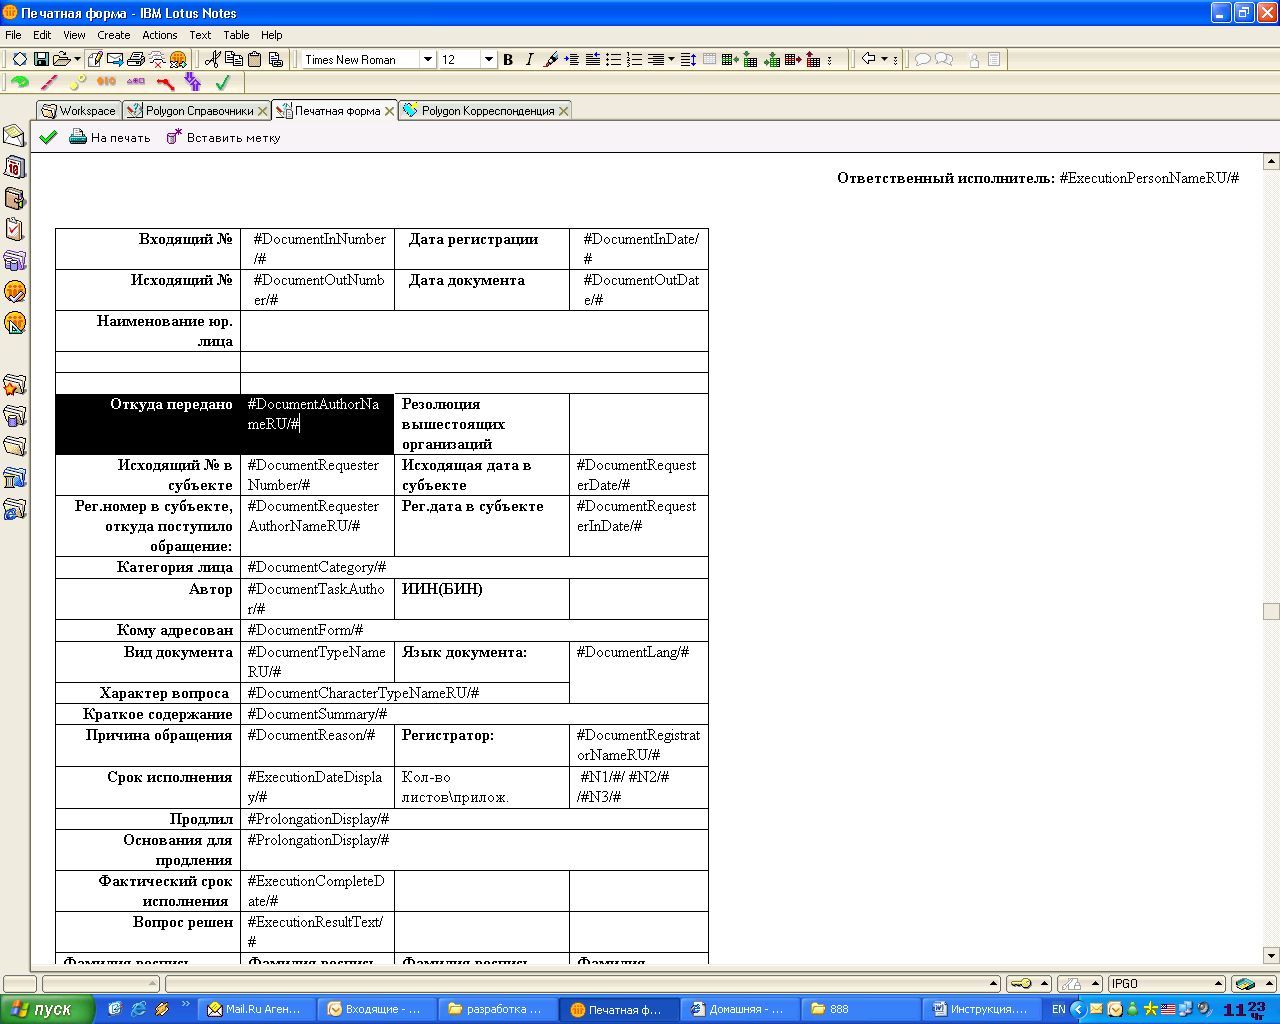Click the Paste clipboard icon
Image resolution: width=1280 pixels, height=1024 pixels.
254,59
